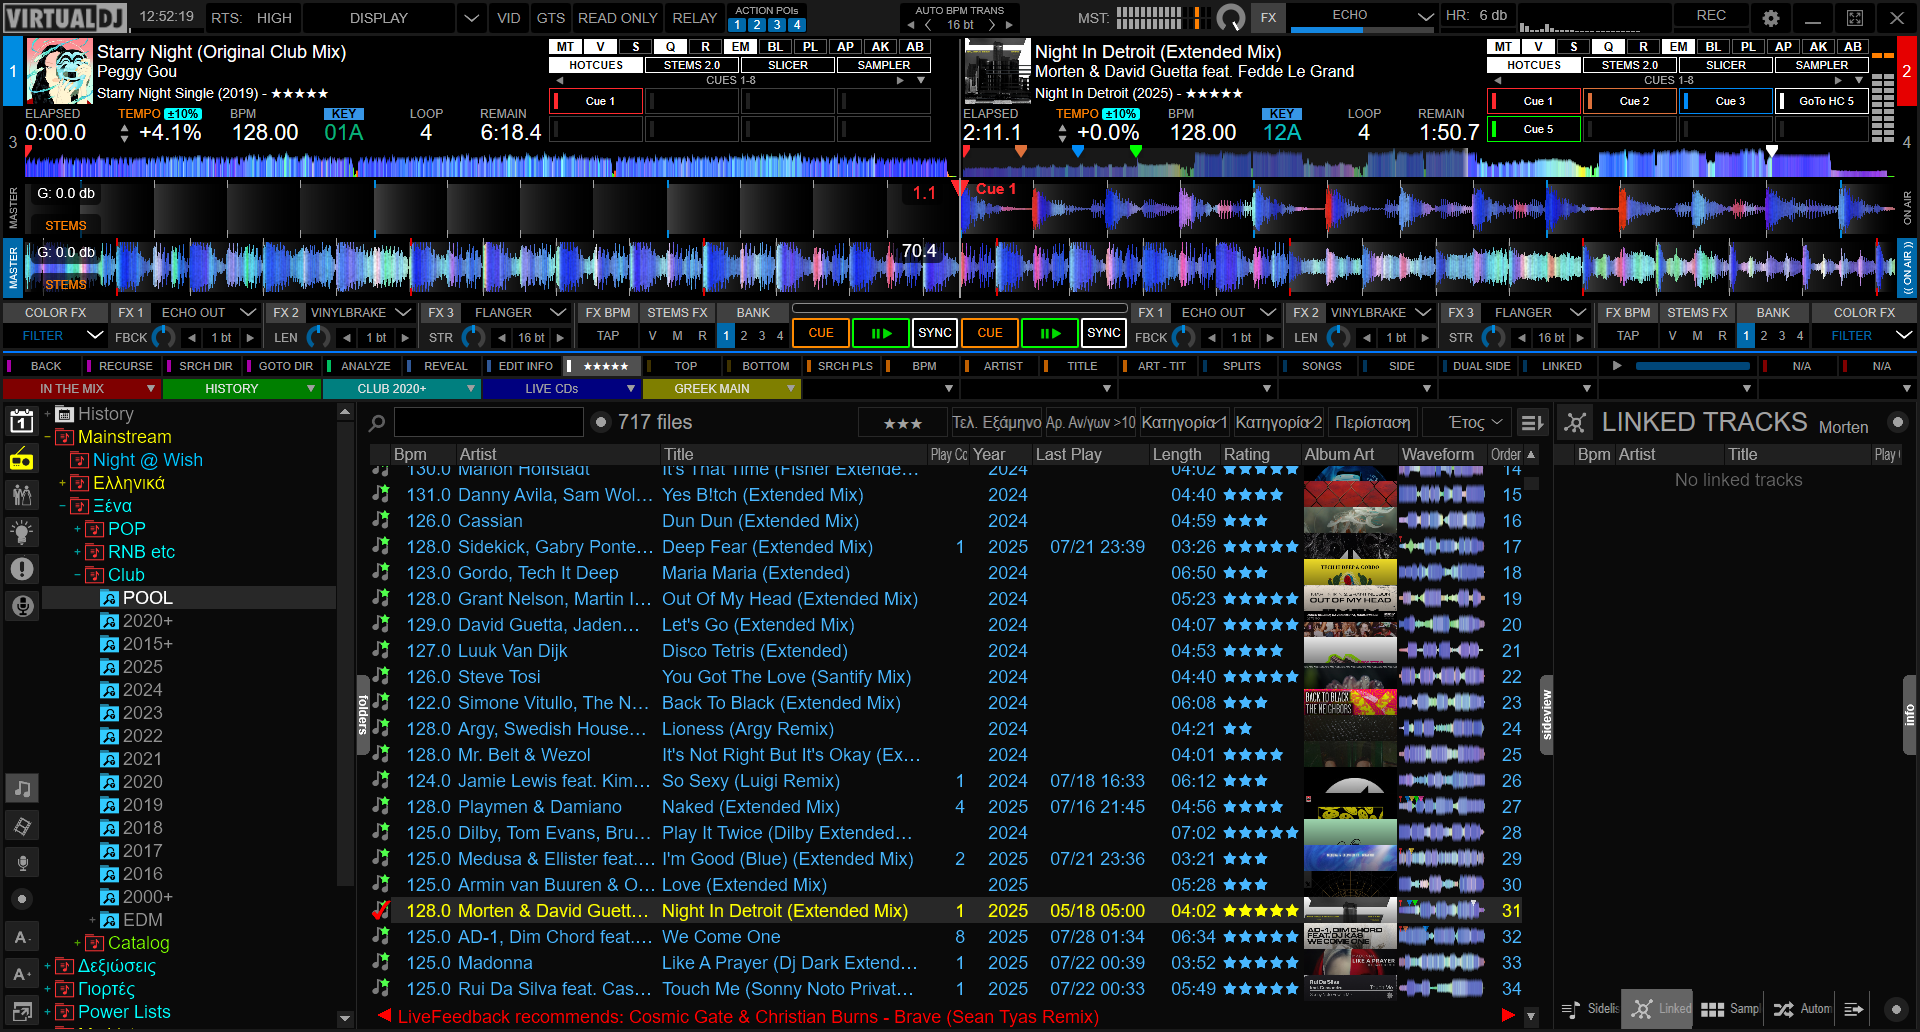Switch to the Sidelist tab
Image resolution: width=1920 pixels, height=1032 pixels.
(x=1589, y=1009)
